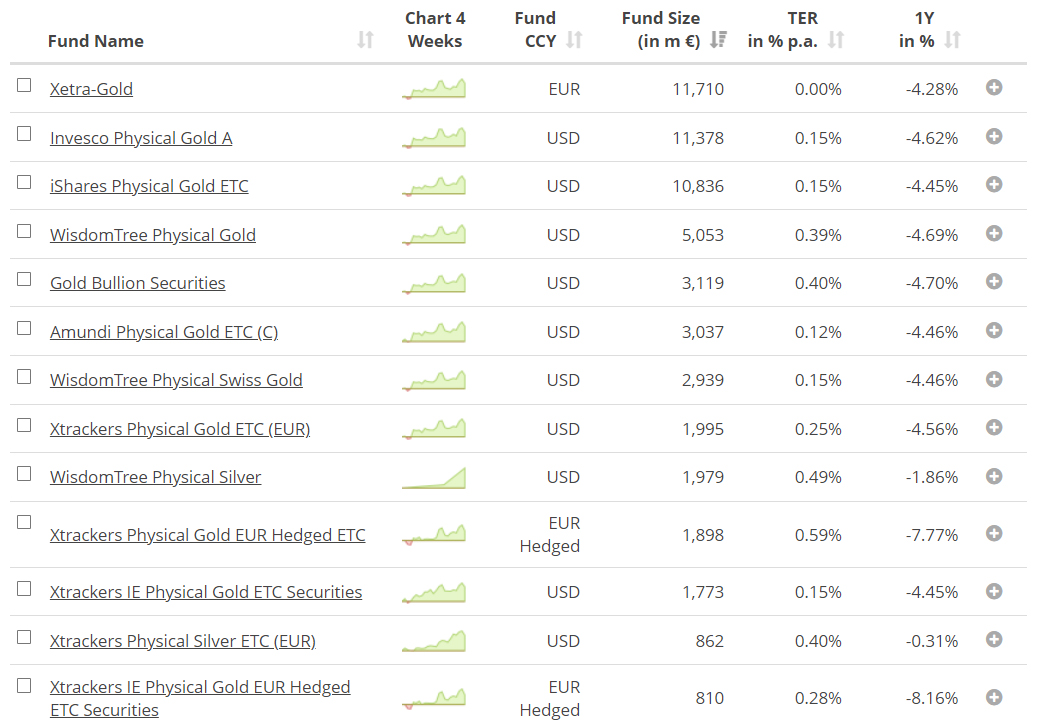Click plus icon for WisdomTree Physical Silver
This screenshot has width=1039, height=728.
tap(994, 476)
